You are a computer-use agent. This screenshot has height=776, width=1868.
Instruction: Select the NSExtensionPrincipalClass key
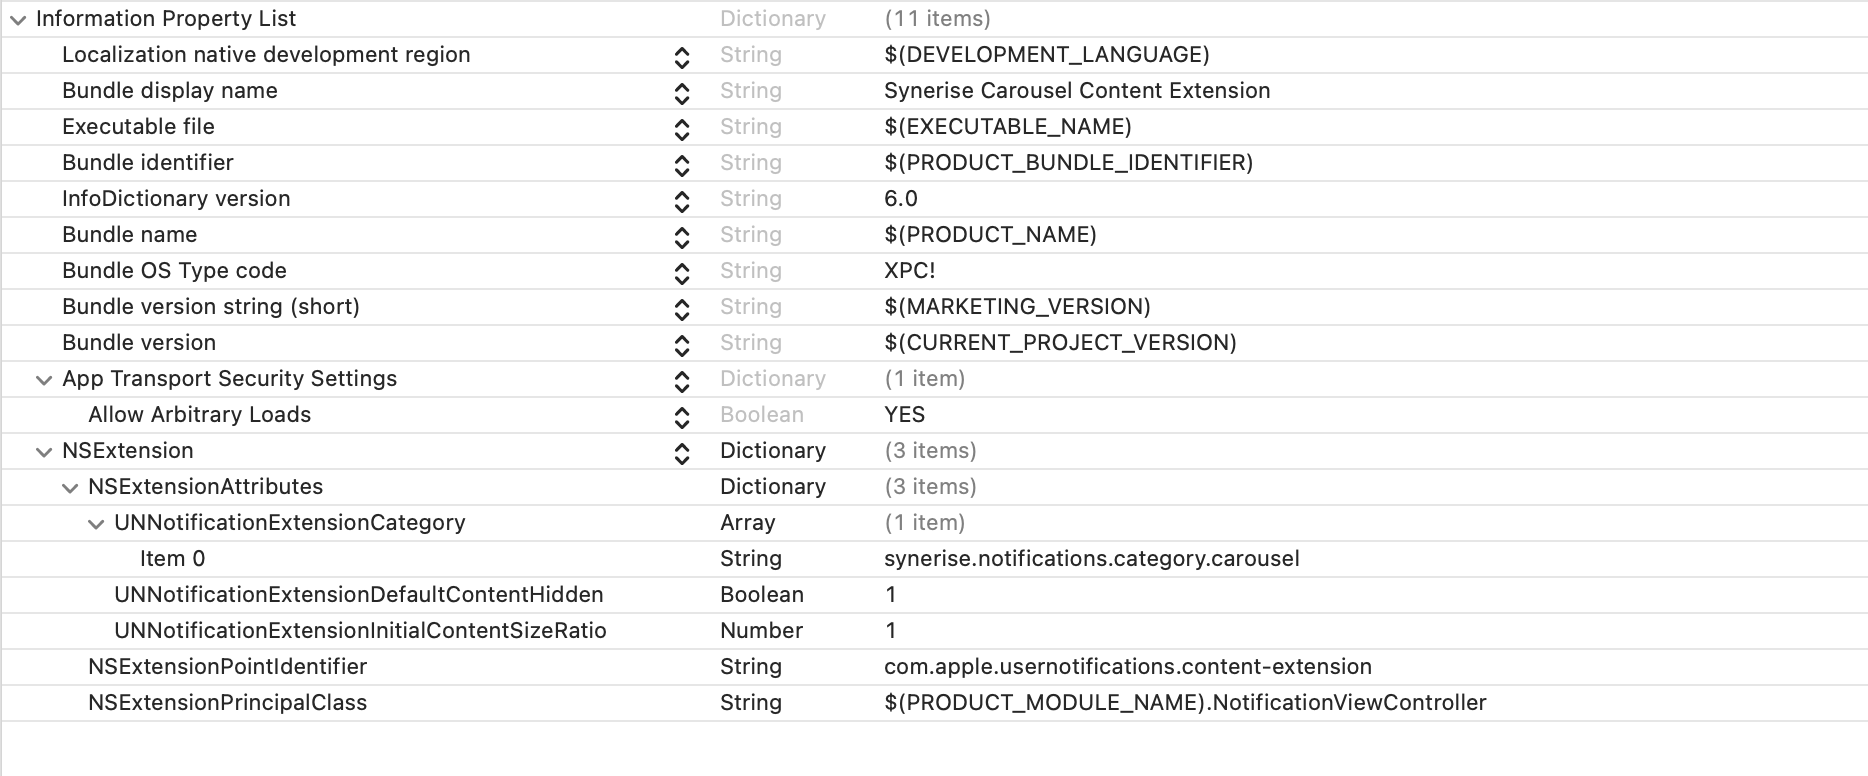pyautogui.click(x=228, y=703)
